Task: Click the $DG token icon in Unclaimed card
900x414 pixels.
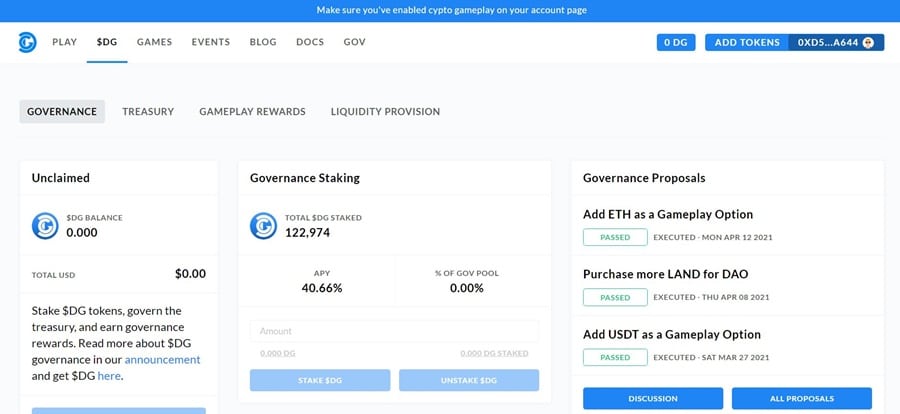Action: [45, 225]
